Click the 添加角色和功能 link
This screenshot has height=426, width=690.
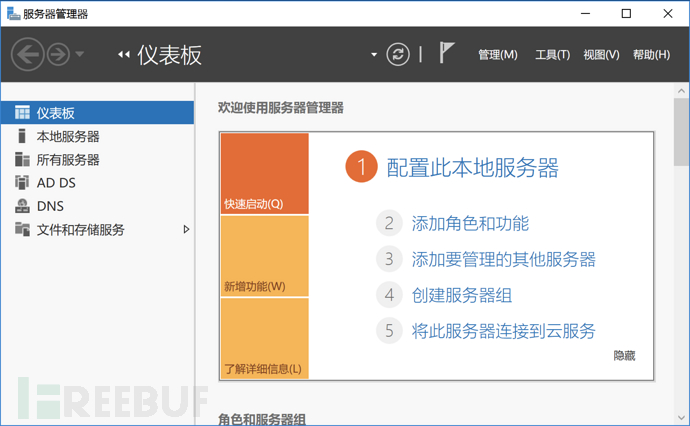click(x=470, y=223)
